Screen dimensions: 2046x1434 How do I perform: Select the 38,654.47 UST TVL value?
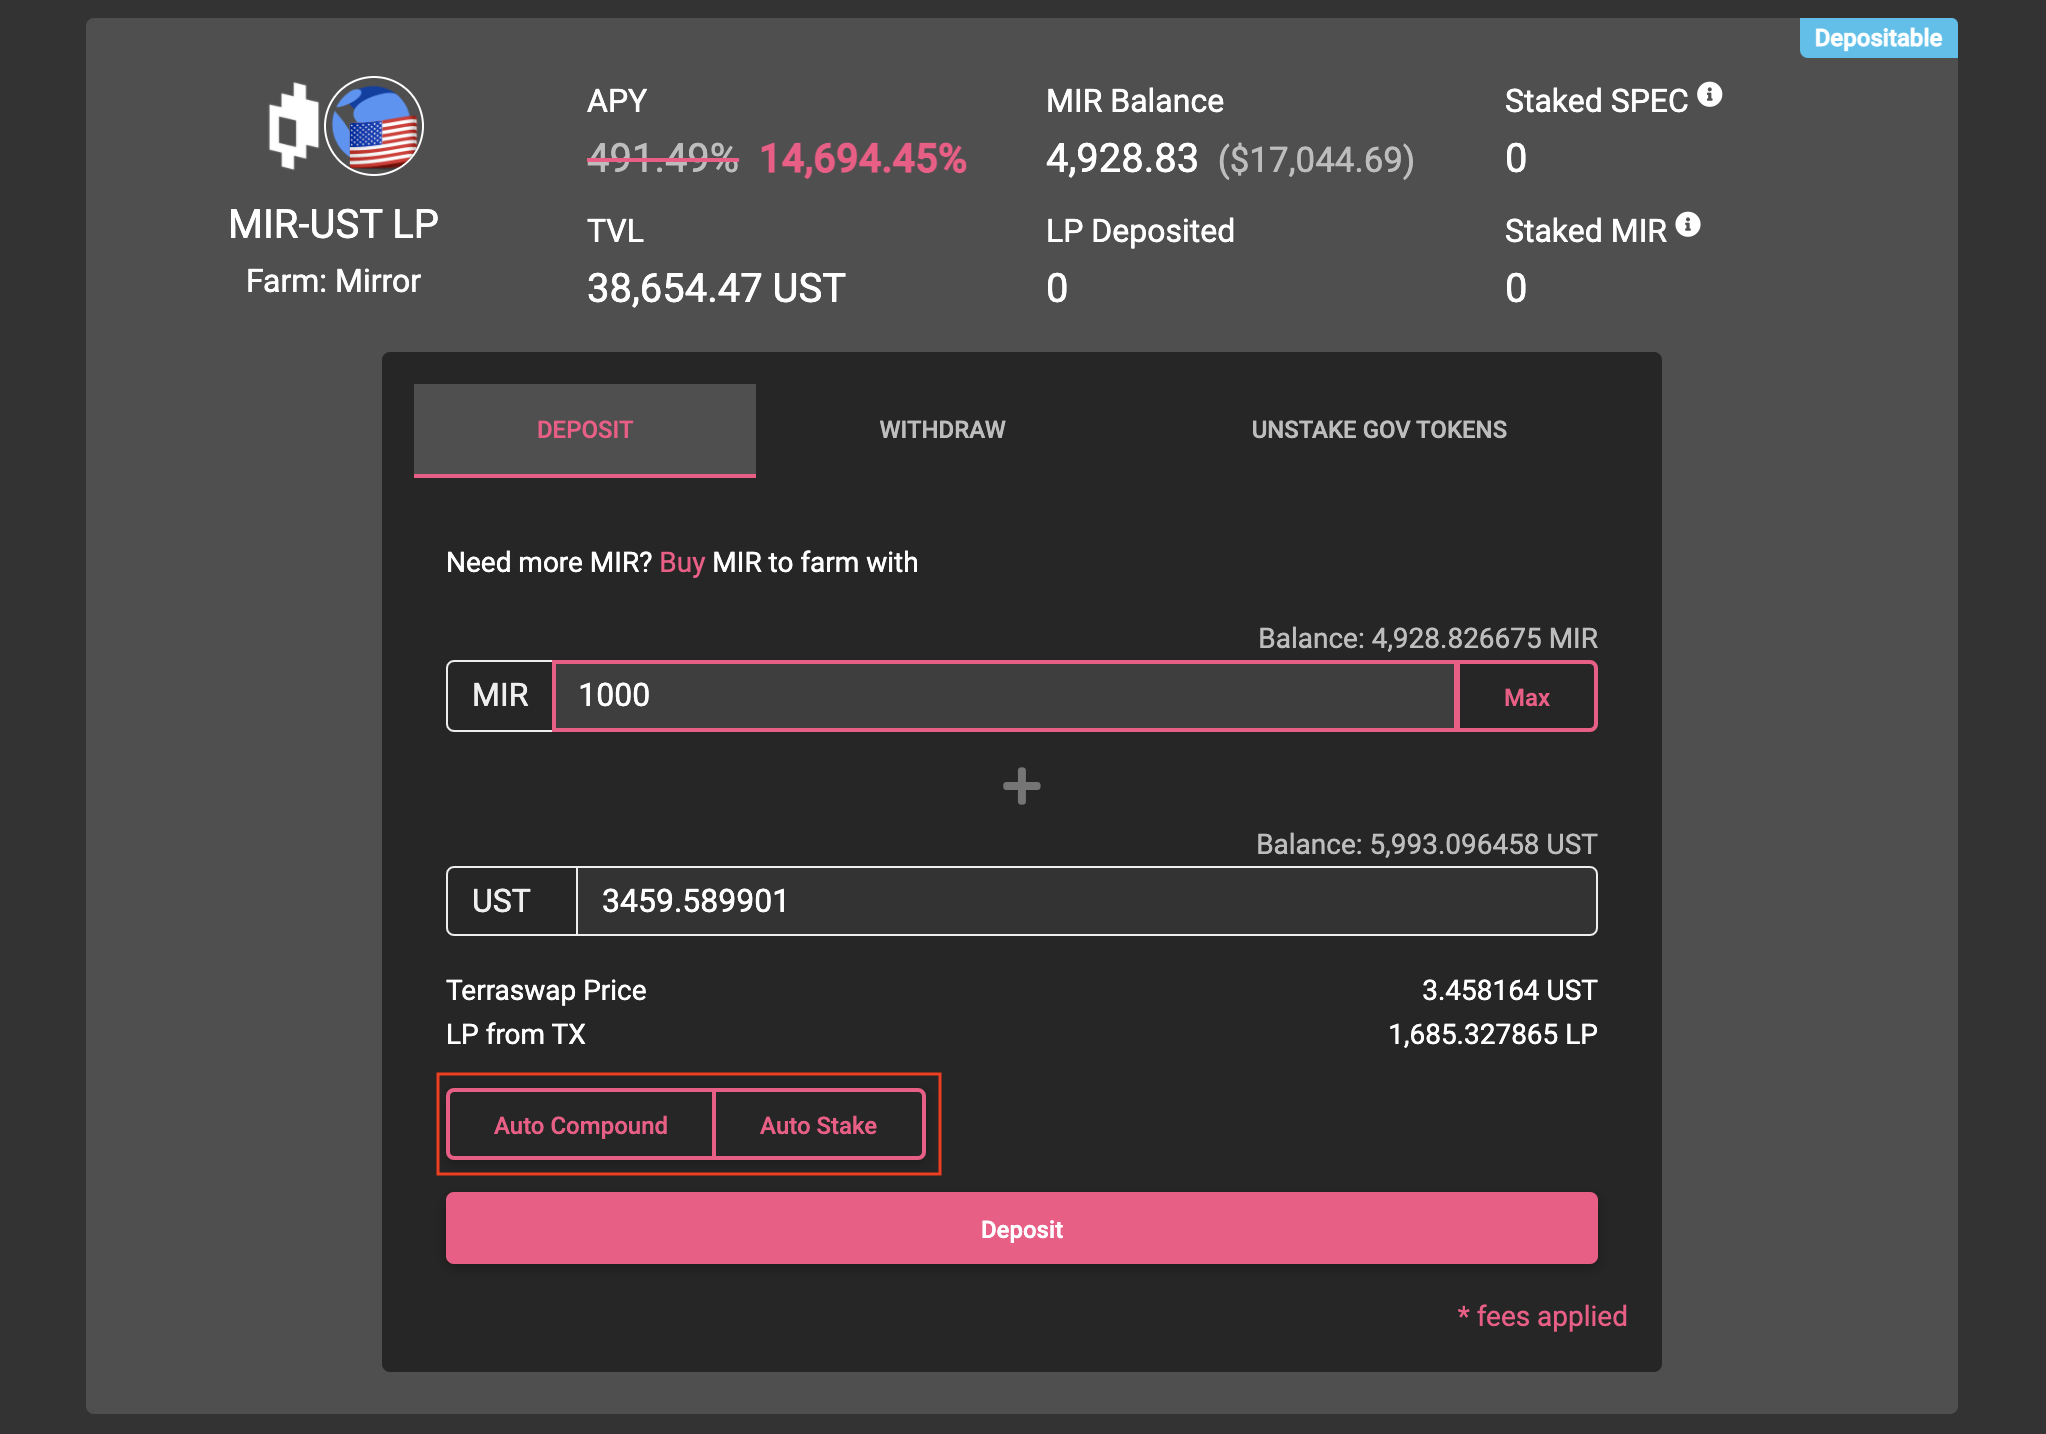[716, 288]
